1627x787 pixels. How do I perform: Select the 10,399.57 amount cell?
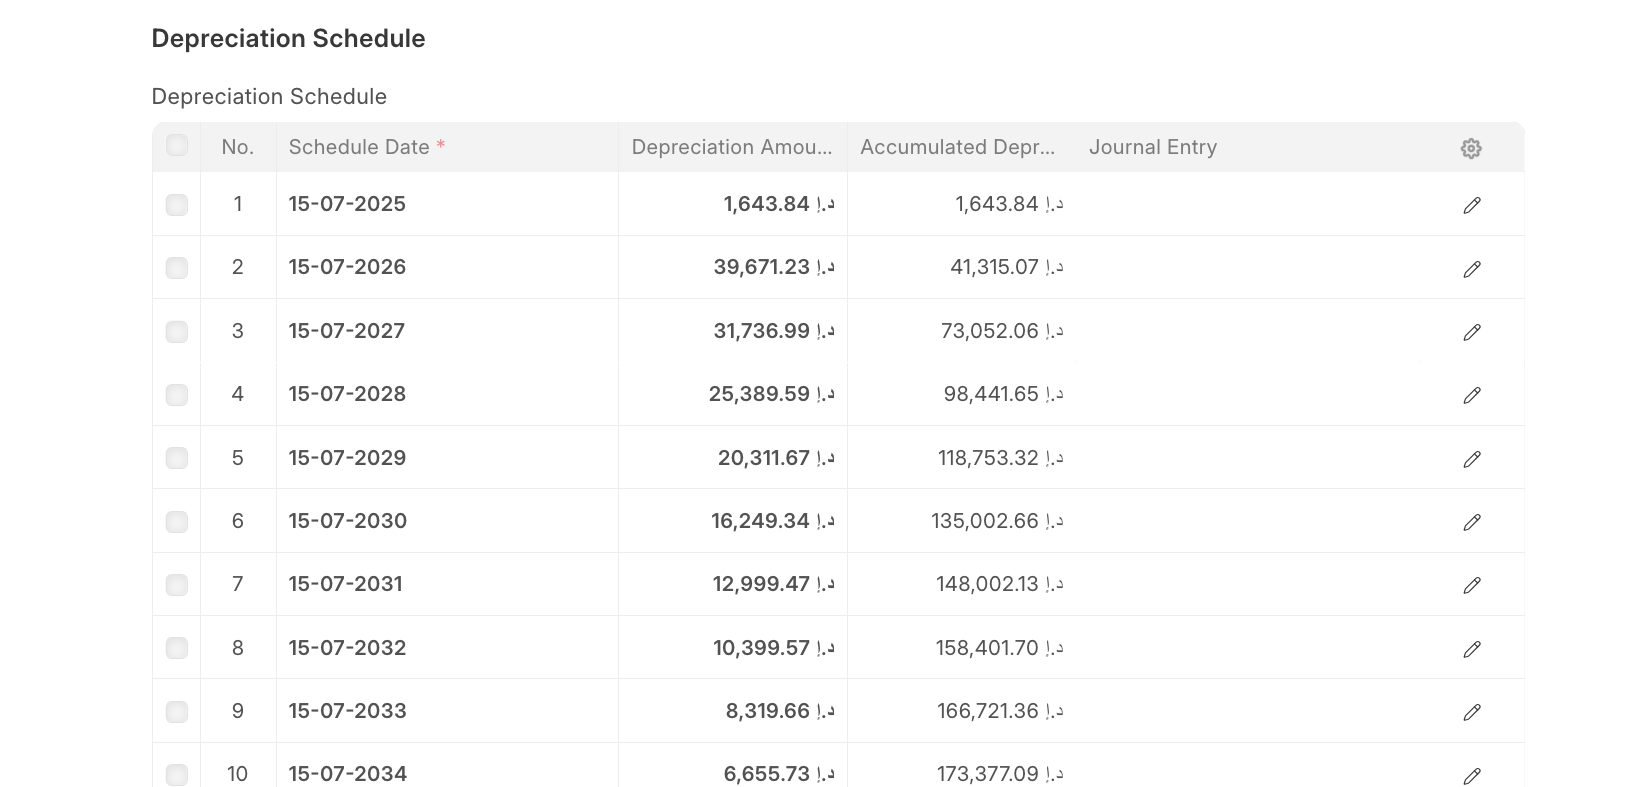point(733,647)
